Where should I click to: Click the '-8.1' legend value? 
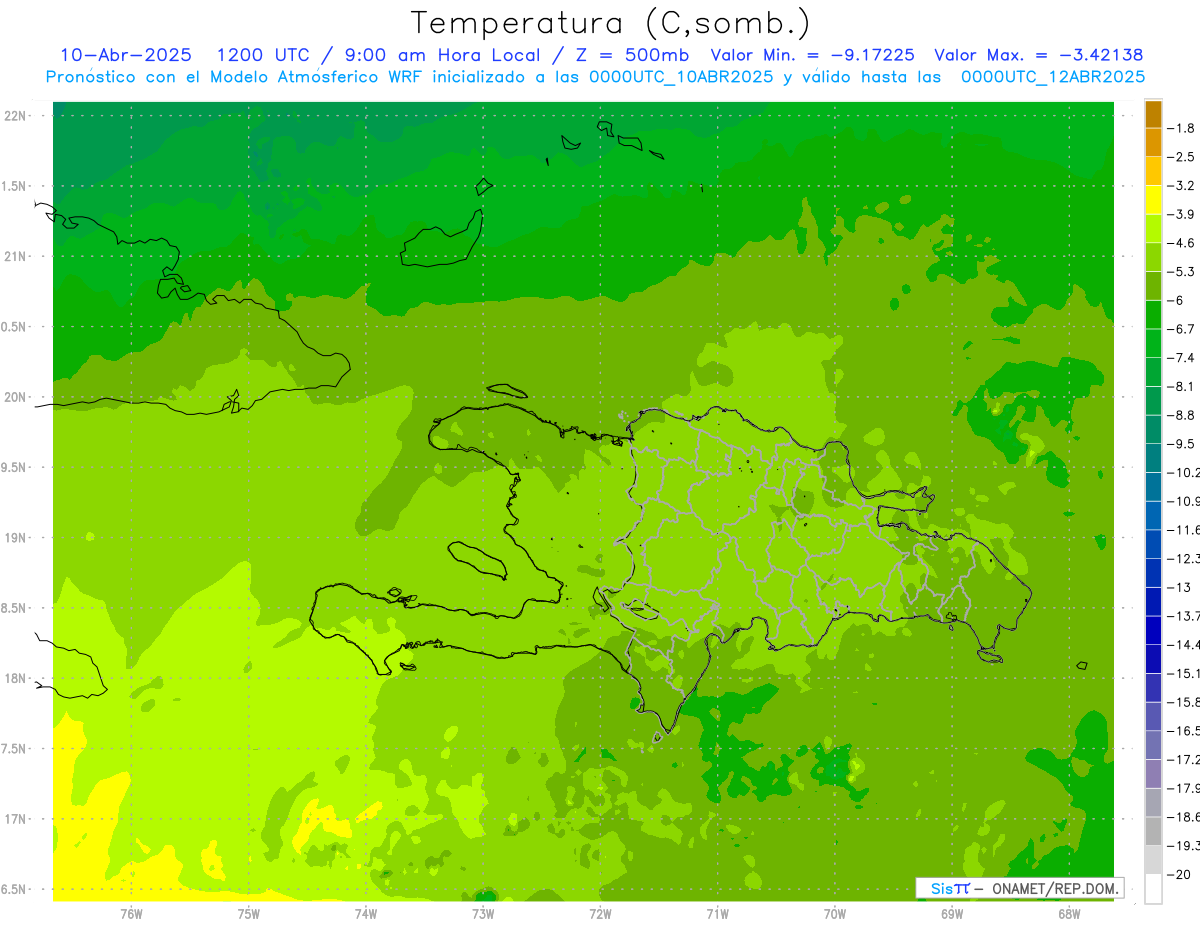[x=1182, y=387]
